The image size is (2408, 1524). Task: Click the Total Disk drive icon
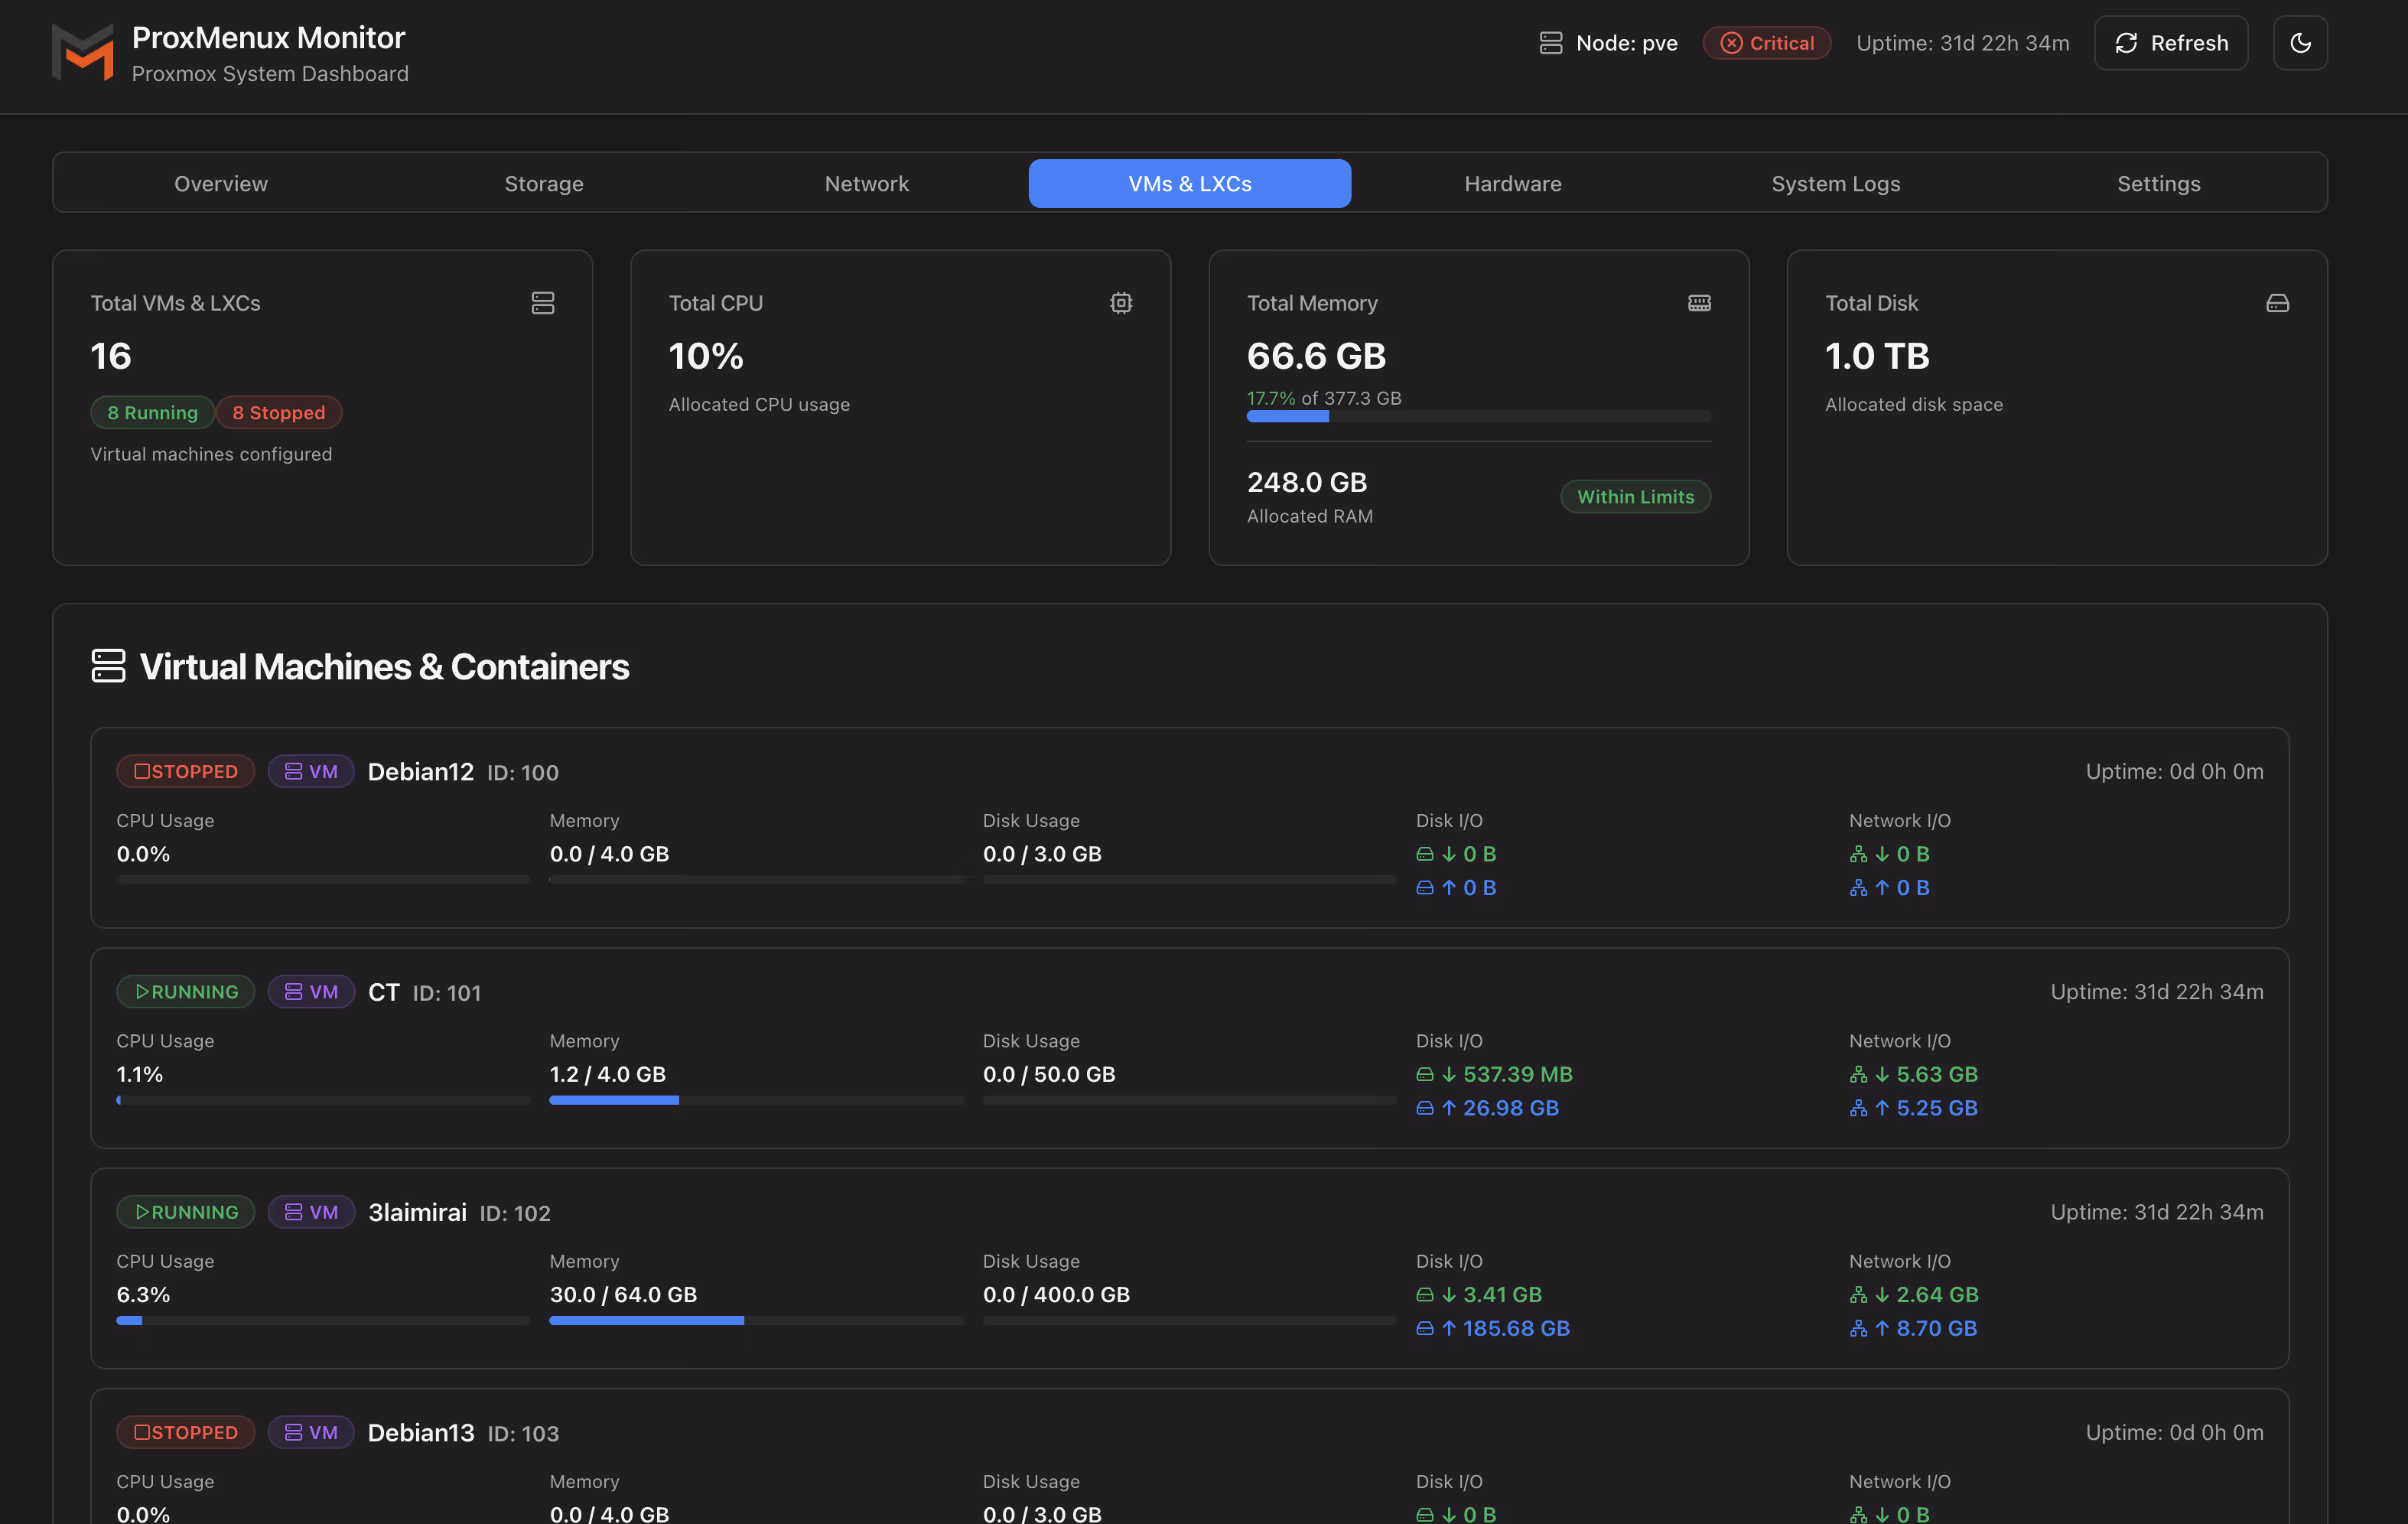tap(2277, 303)
